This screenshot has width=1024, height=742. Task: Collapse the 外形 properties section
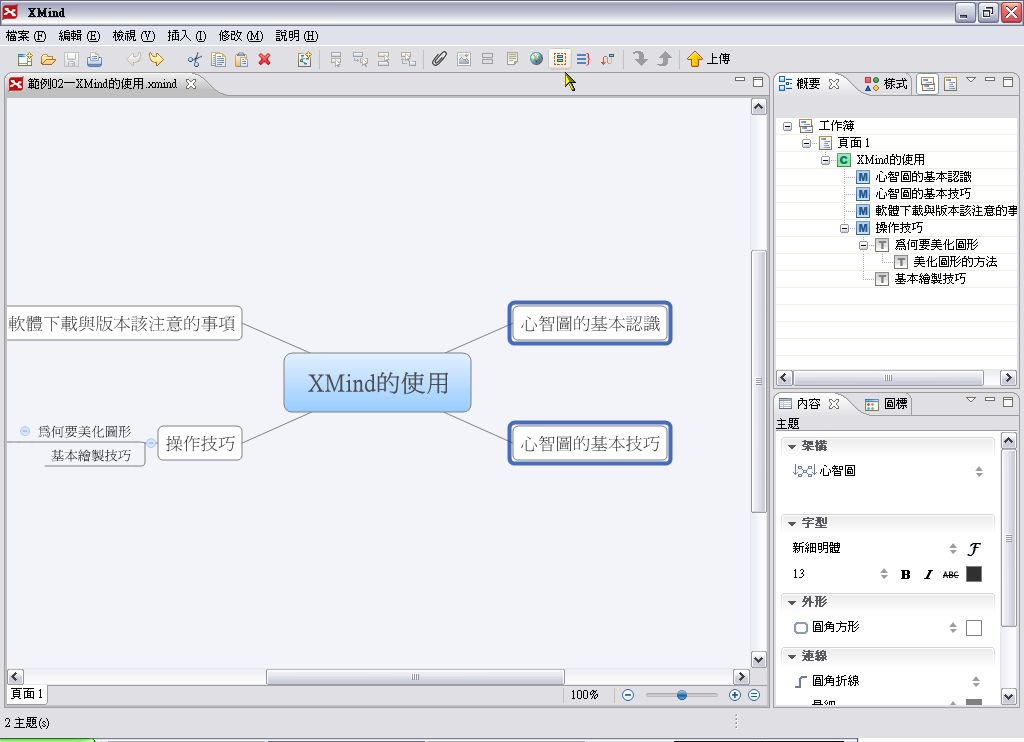tap(792, 603)
